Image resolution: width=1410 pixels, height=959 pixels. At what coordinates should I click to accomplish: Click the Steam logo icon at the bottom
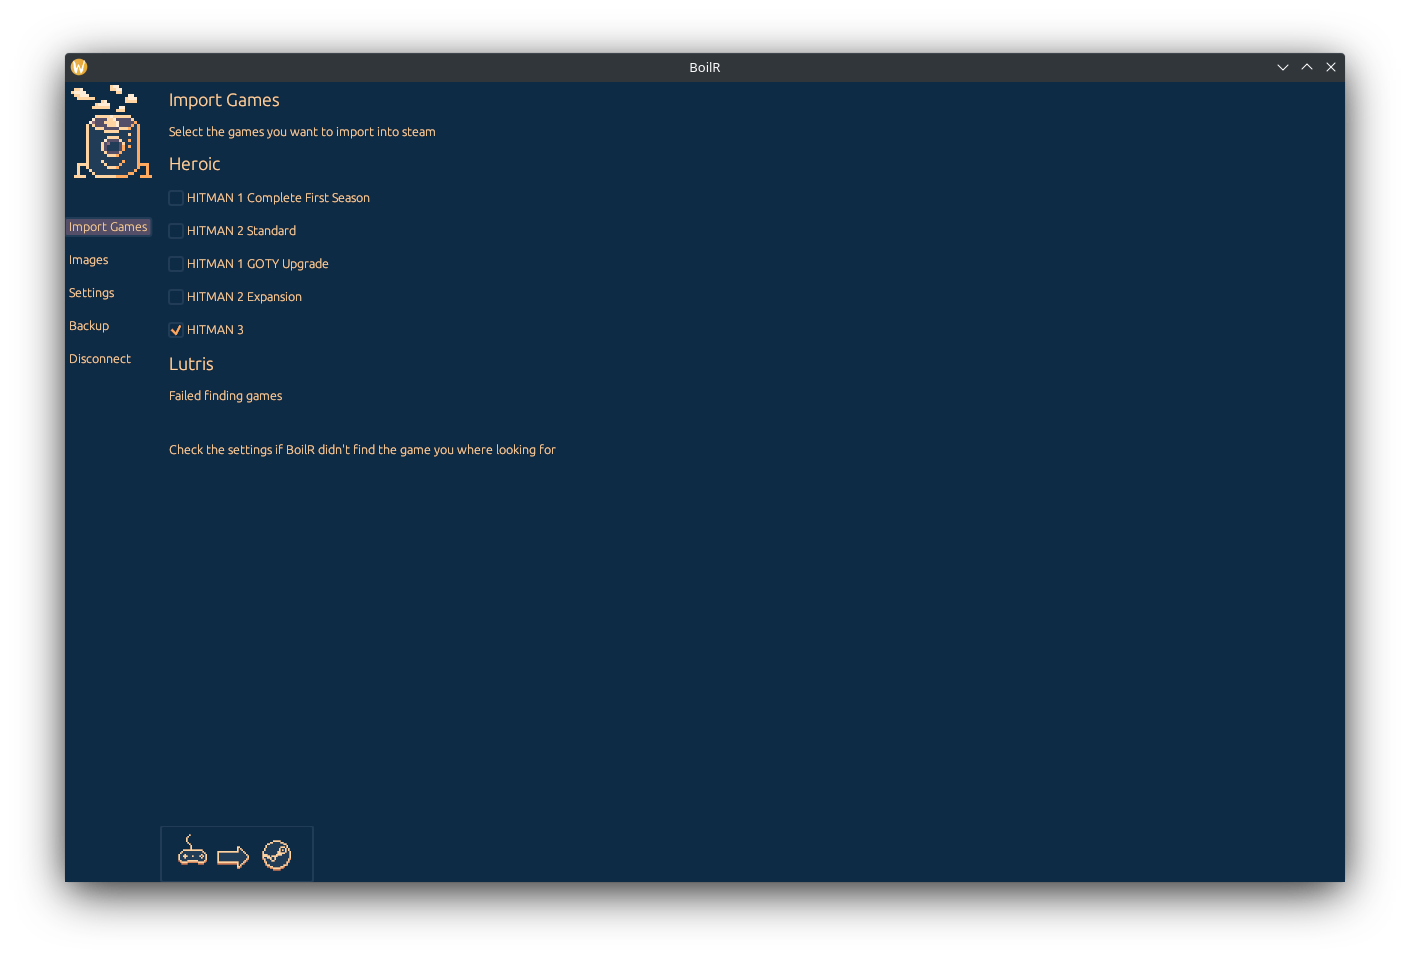click(x=277, y=855)
